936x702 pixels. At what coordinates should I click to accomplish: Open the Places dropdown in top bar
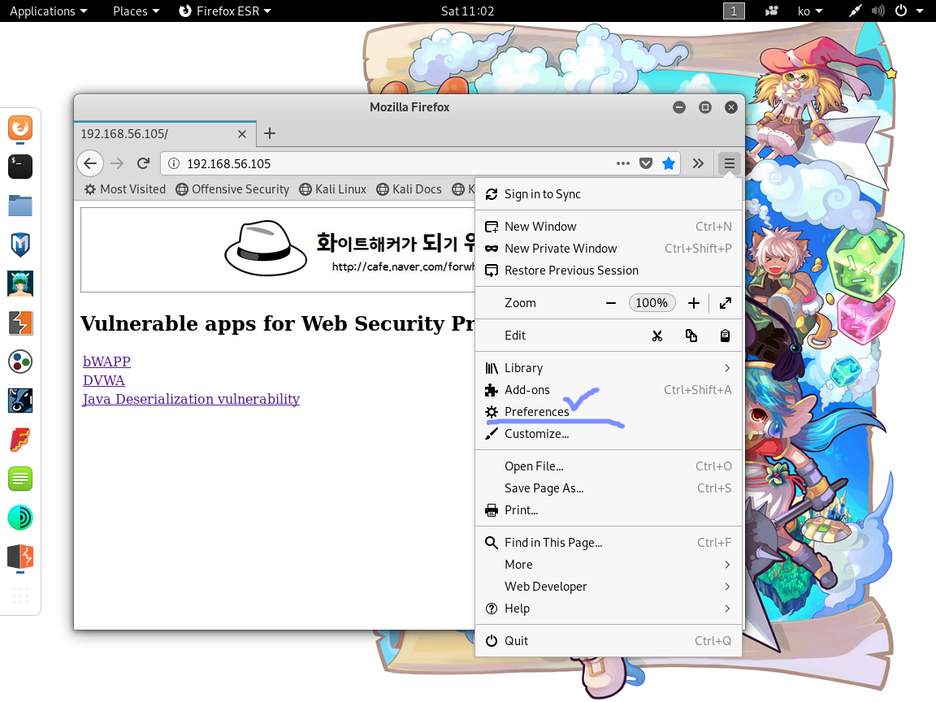tap(136, 11)
